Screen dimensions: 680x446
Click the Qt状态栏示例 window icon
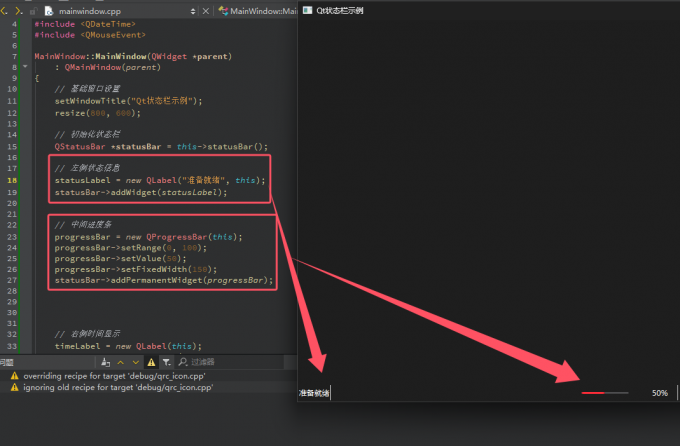pos(307,9)
